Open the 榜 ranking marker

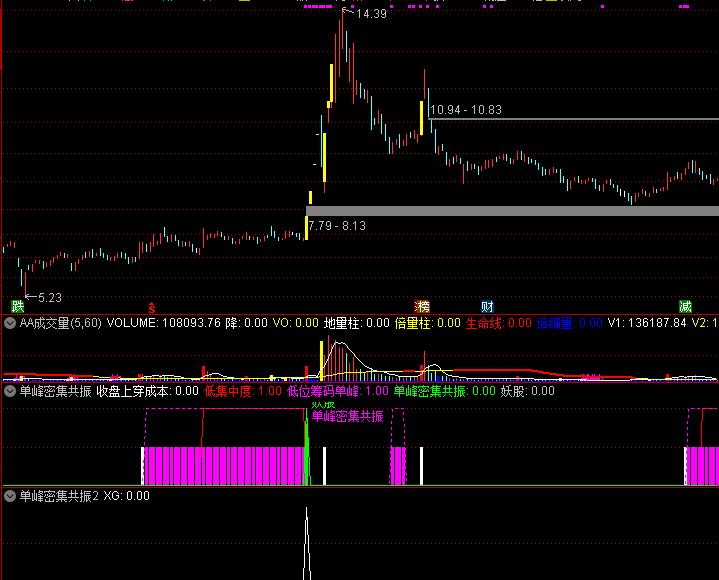pyautogui.click(x=422, y=306)
